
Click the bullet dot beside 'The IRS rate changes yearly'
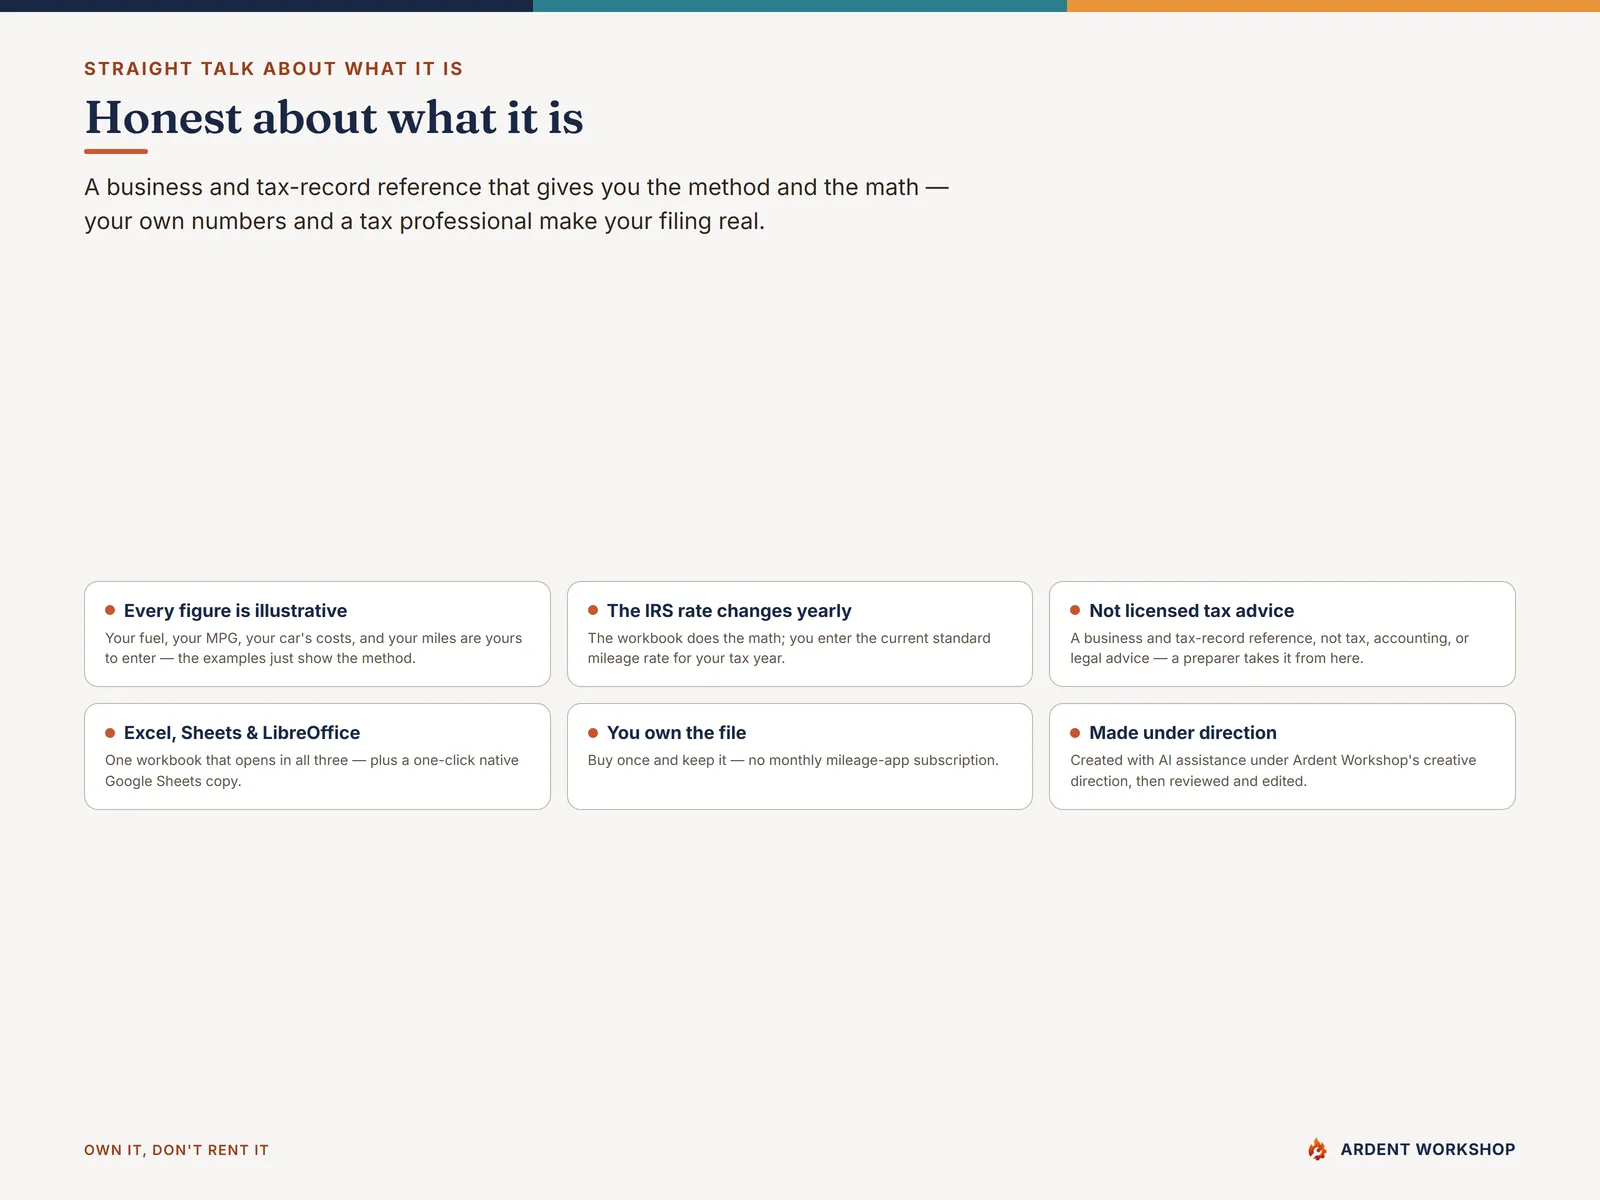(x=593, y=610)
